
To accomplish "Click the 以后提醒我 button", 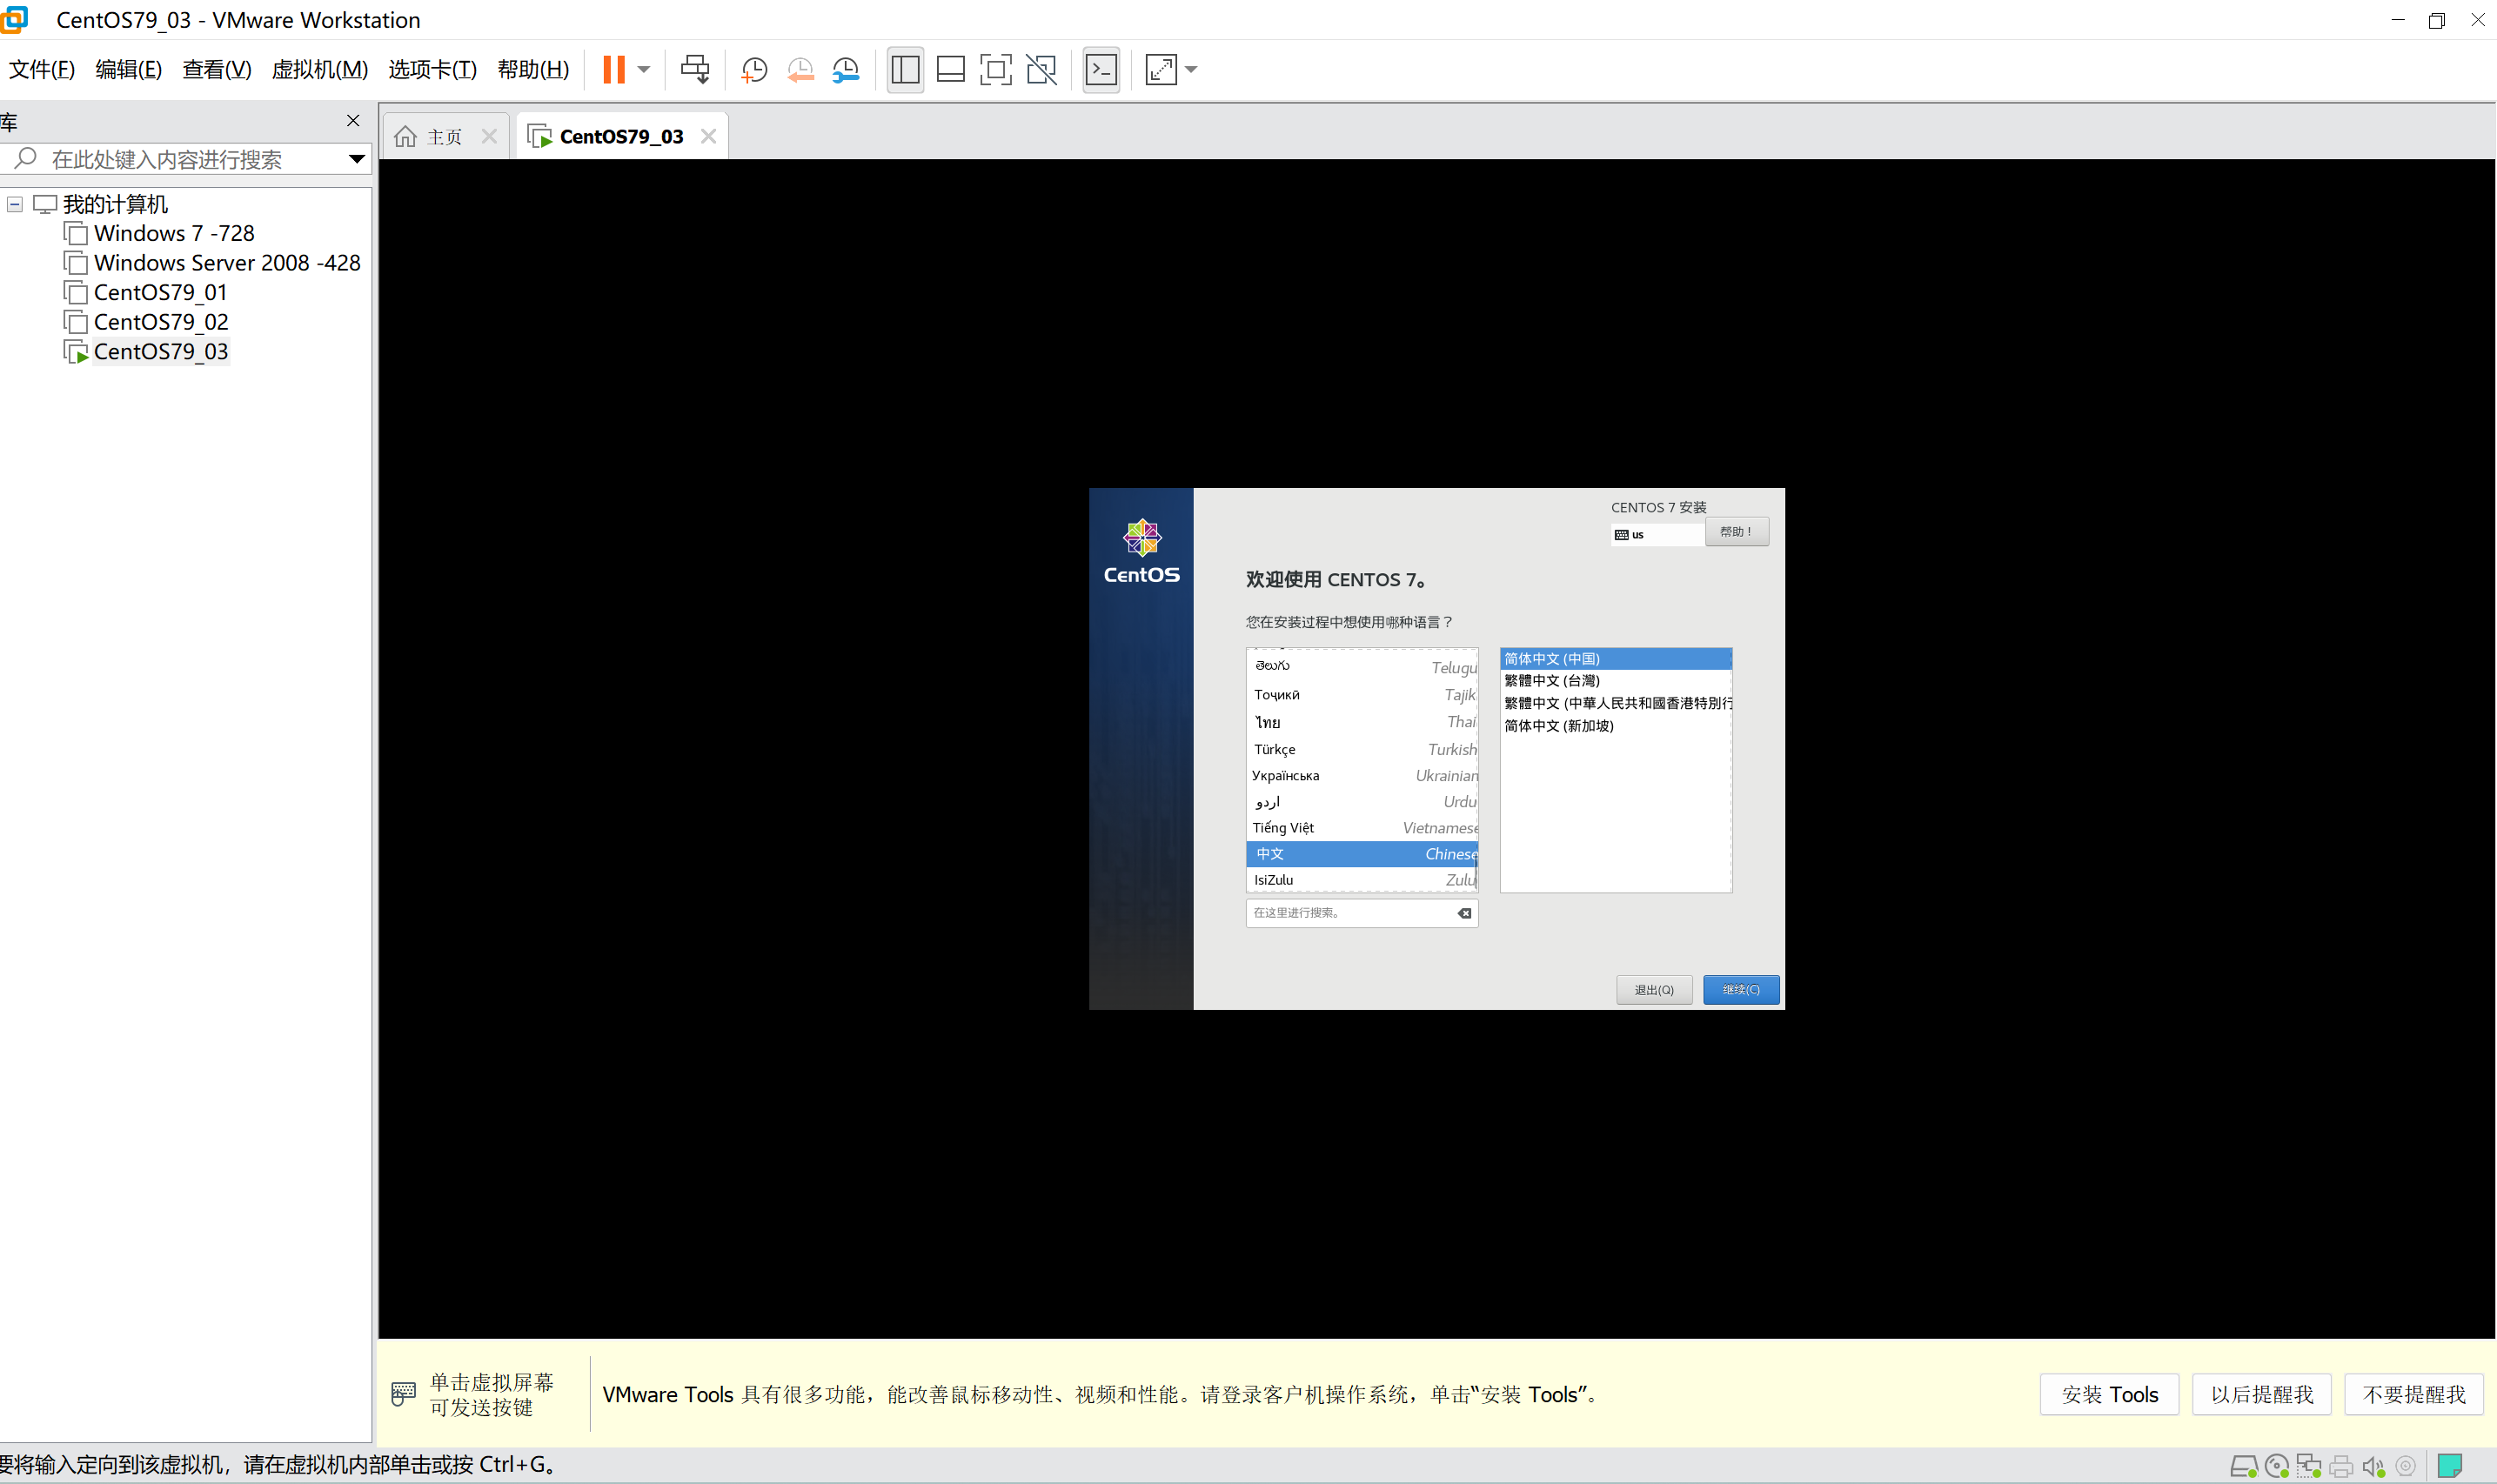I will 2261,1394.
